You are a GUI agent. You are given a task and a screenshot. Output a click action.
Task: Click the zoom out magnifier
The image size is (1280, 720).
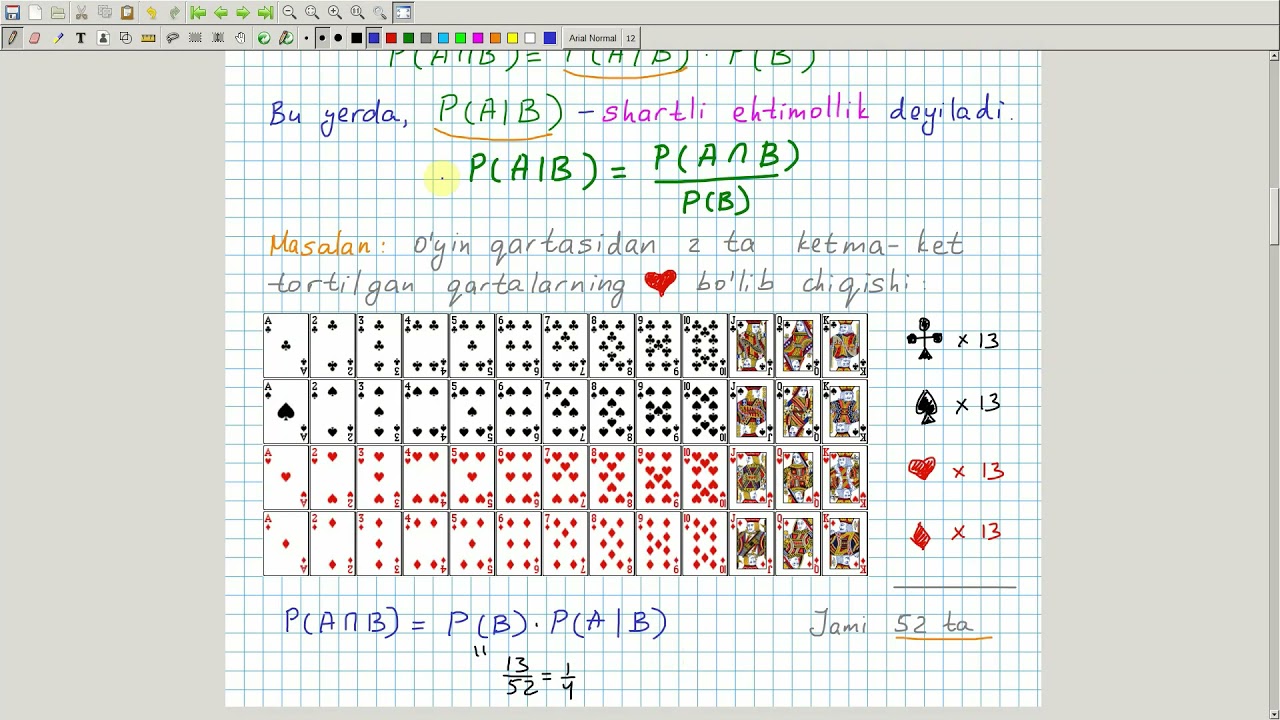(289, 13)
